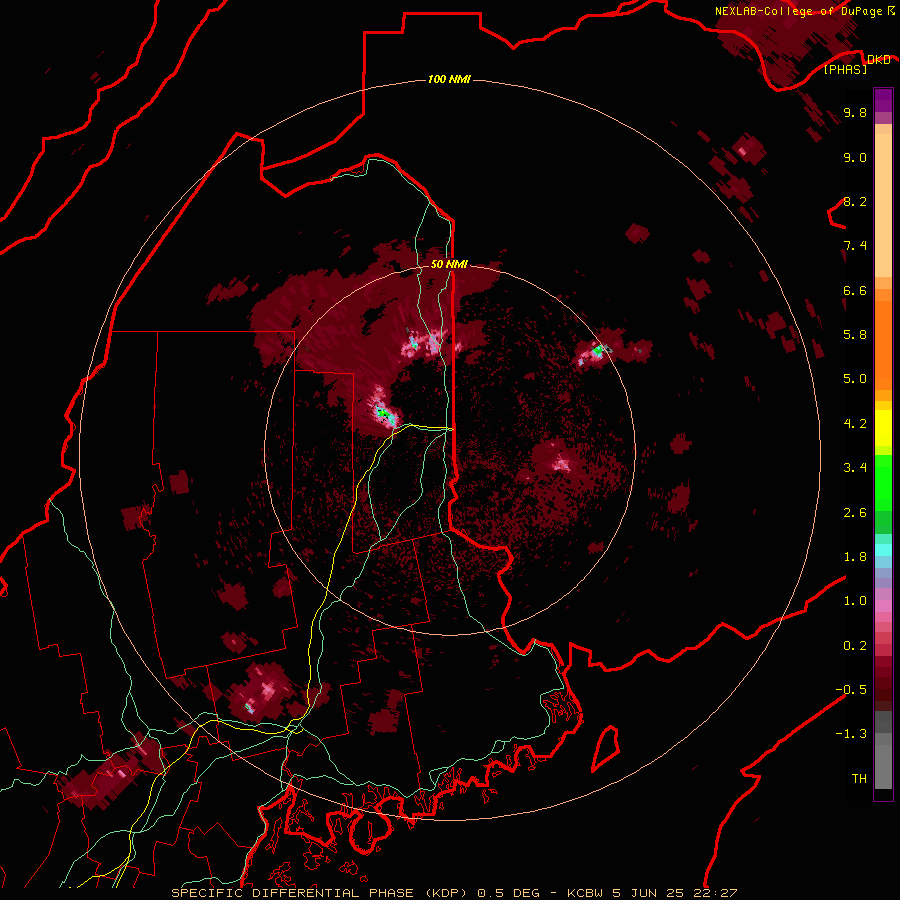The width and height of the screenshot is (900, 900).
Task: Pick the cyan band on the color bar
Action: point(883,550)
